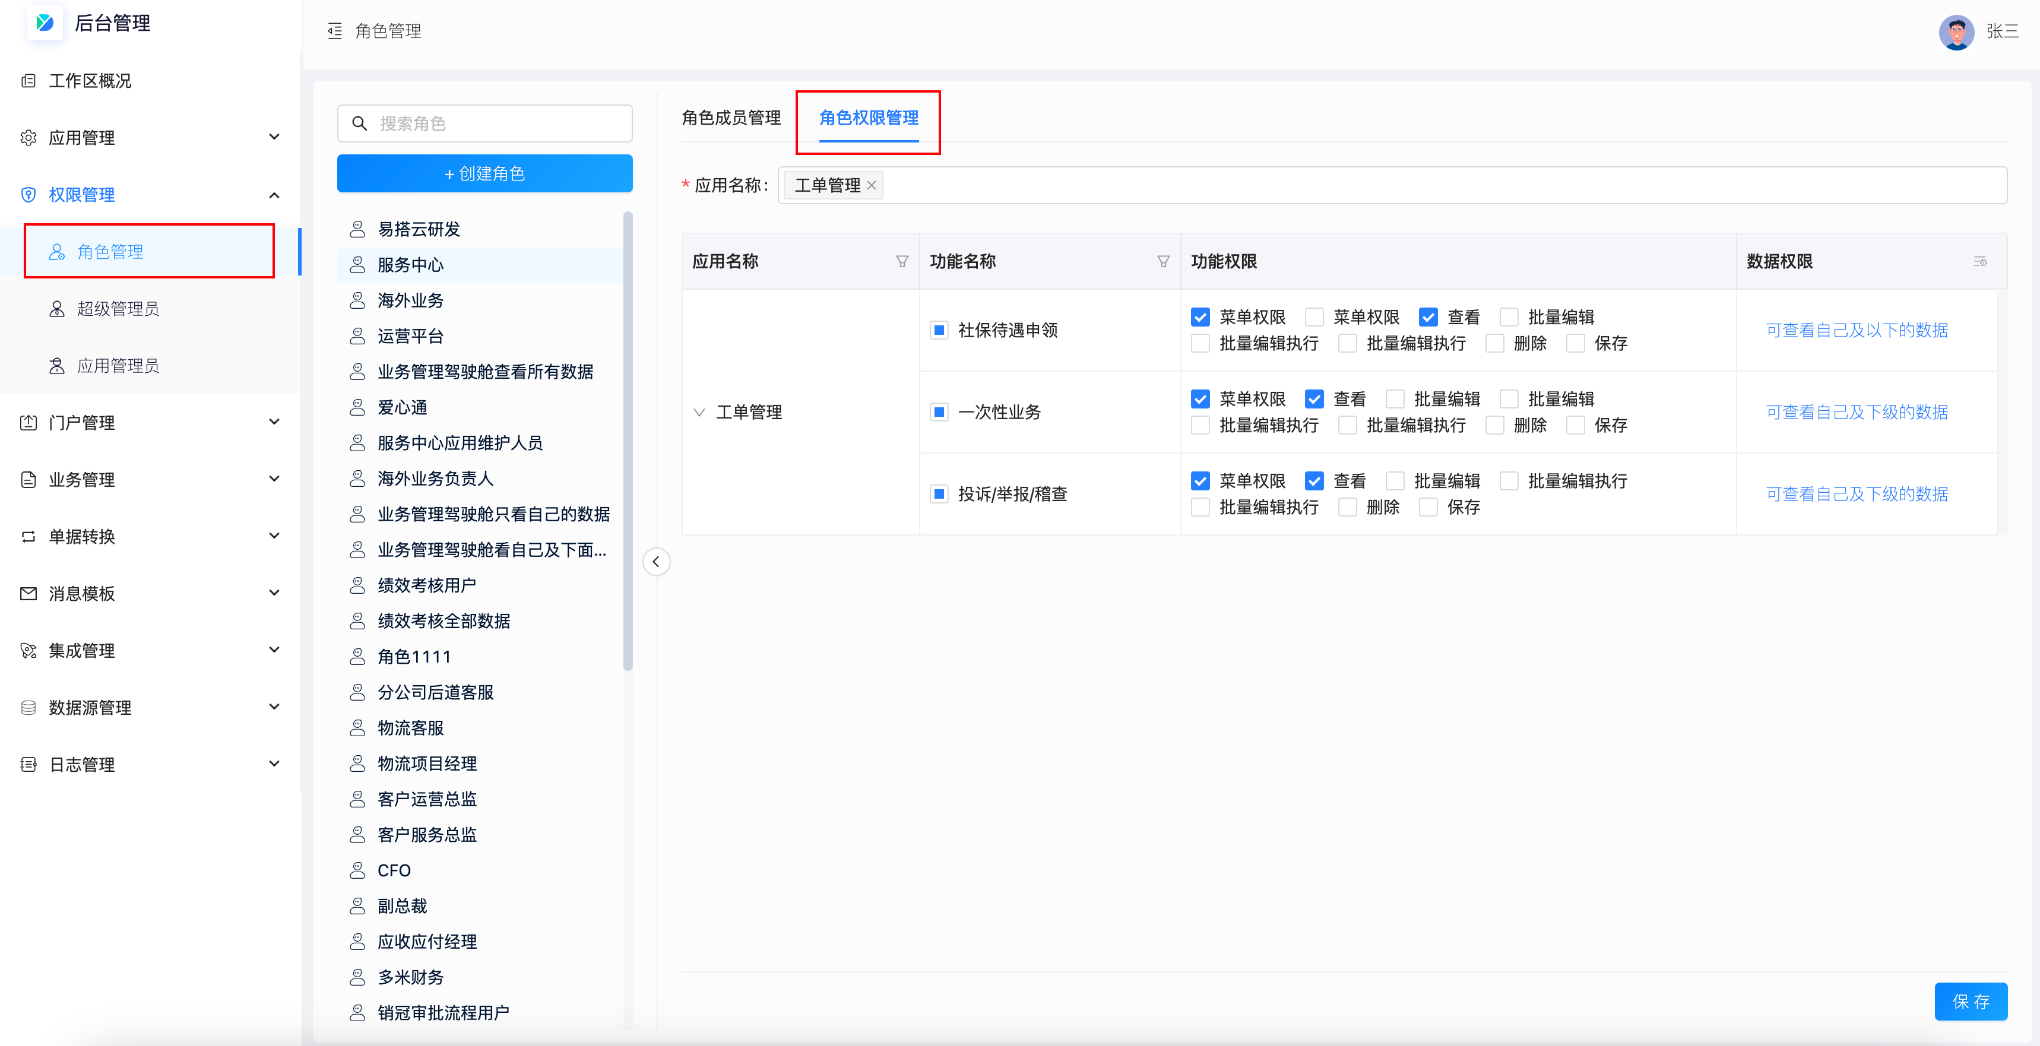Click the 张三 user avatar
The image size is (2040, 1046).
click(1956, 32)
